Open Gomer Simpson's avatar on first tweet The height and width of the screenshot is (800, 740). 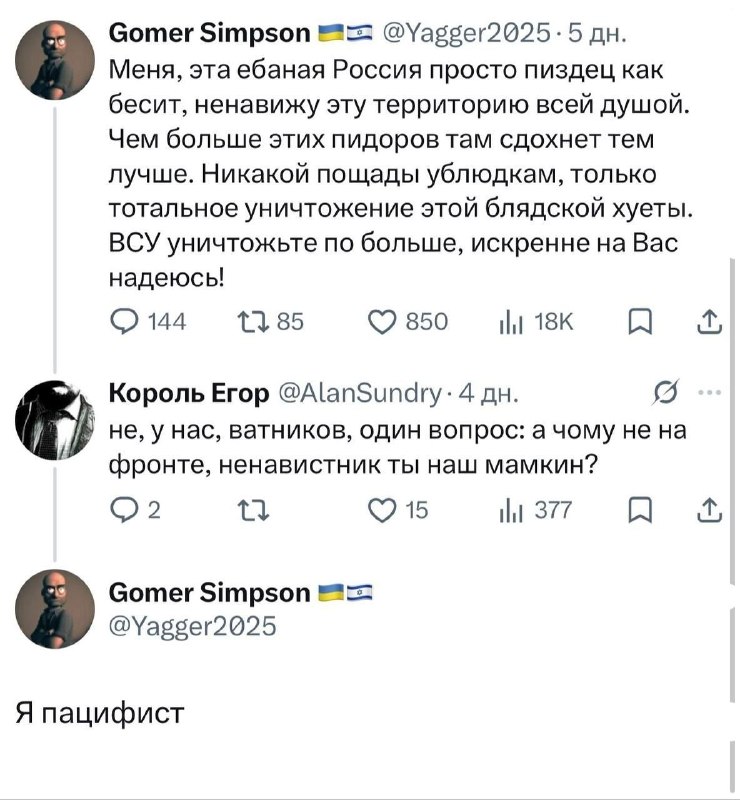pos(55,60)
